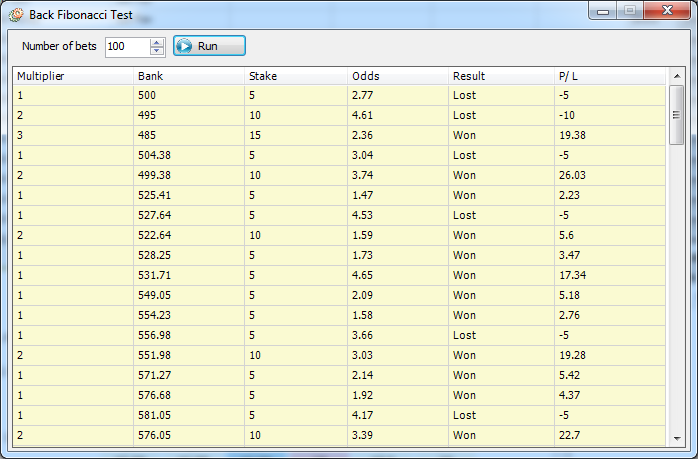Click the P/L value 2.76
The image size is (698, 459).
[569, 316]
